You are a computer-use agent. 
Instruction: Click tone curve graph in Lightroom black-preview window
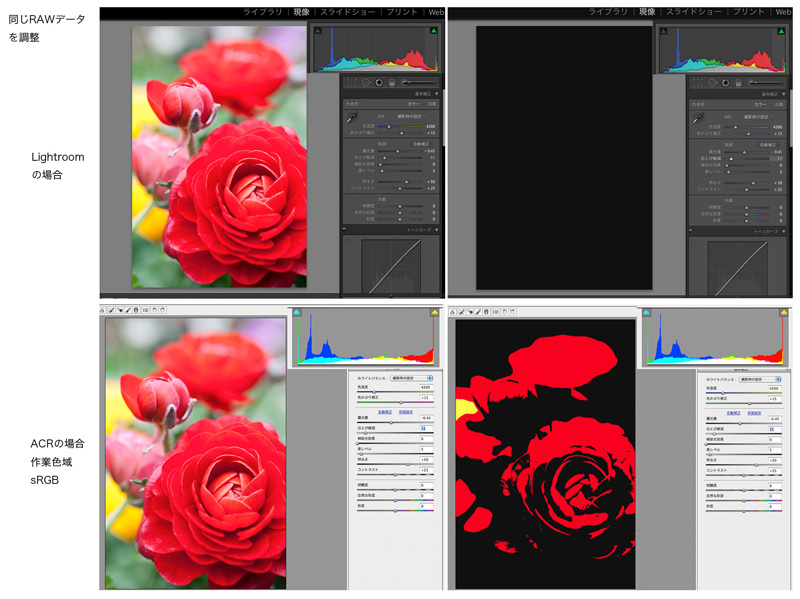point(738,268)
